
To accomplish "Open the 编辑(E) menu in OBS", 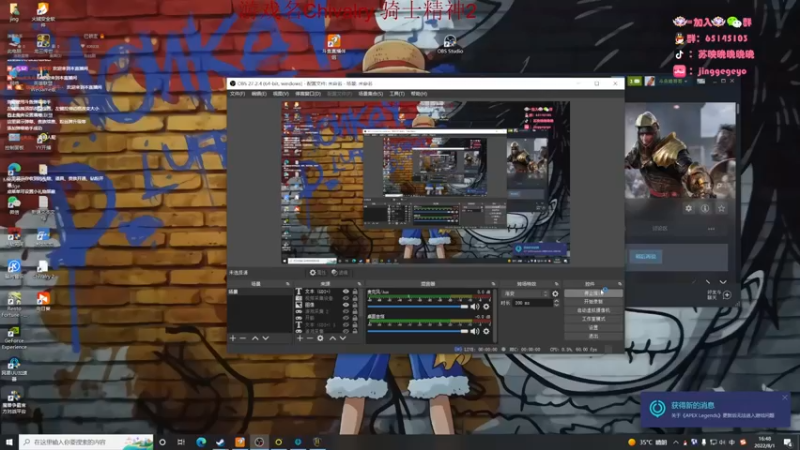I will [x=259, y=94].
